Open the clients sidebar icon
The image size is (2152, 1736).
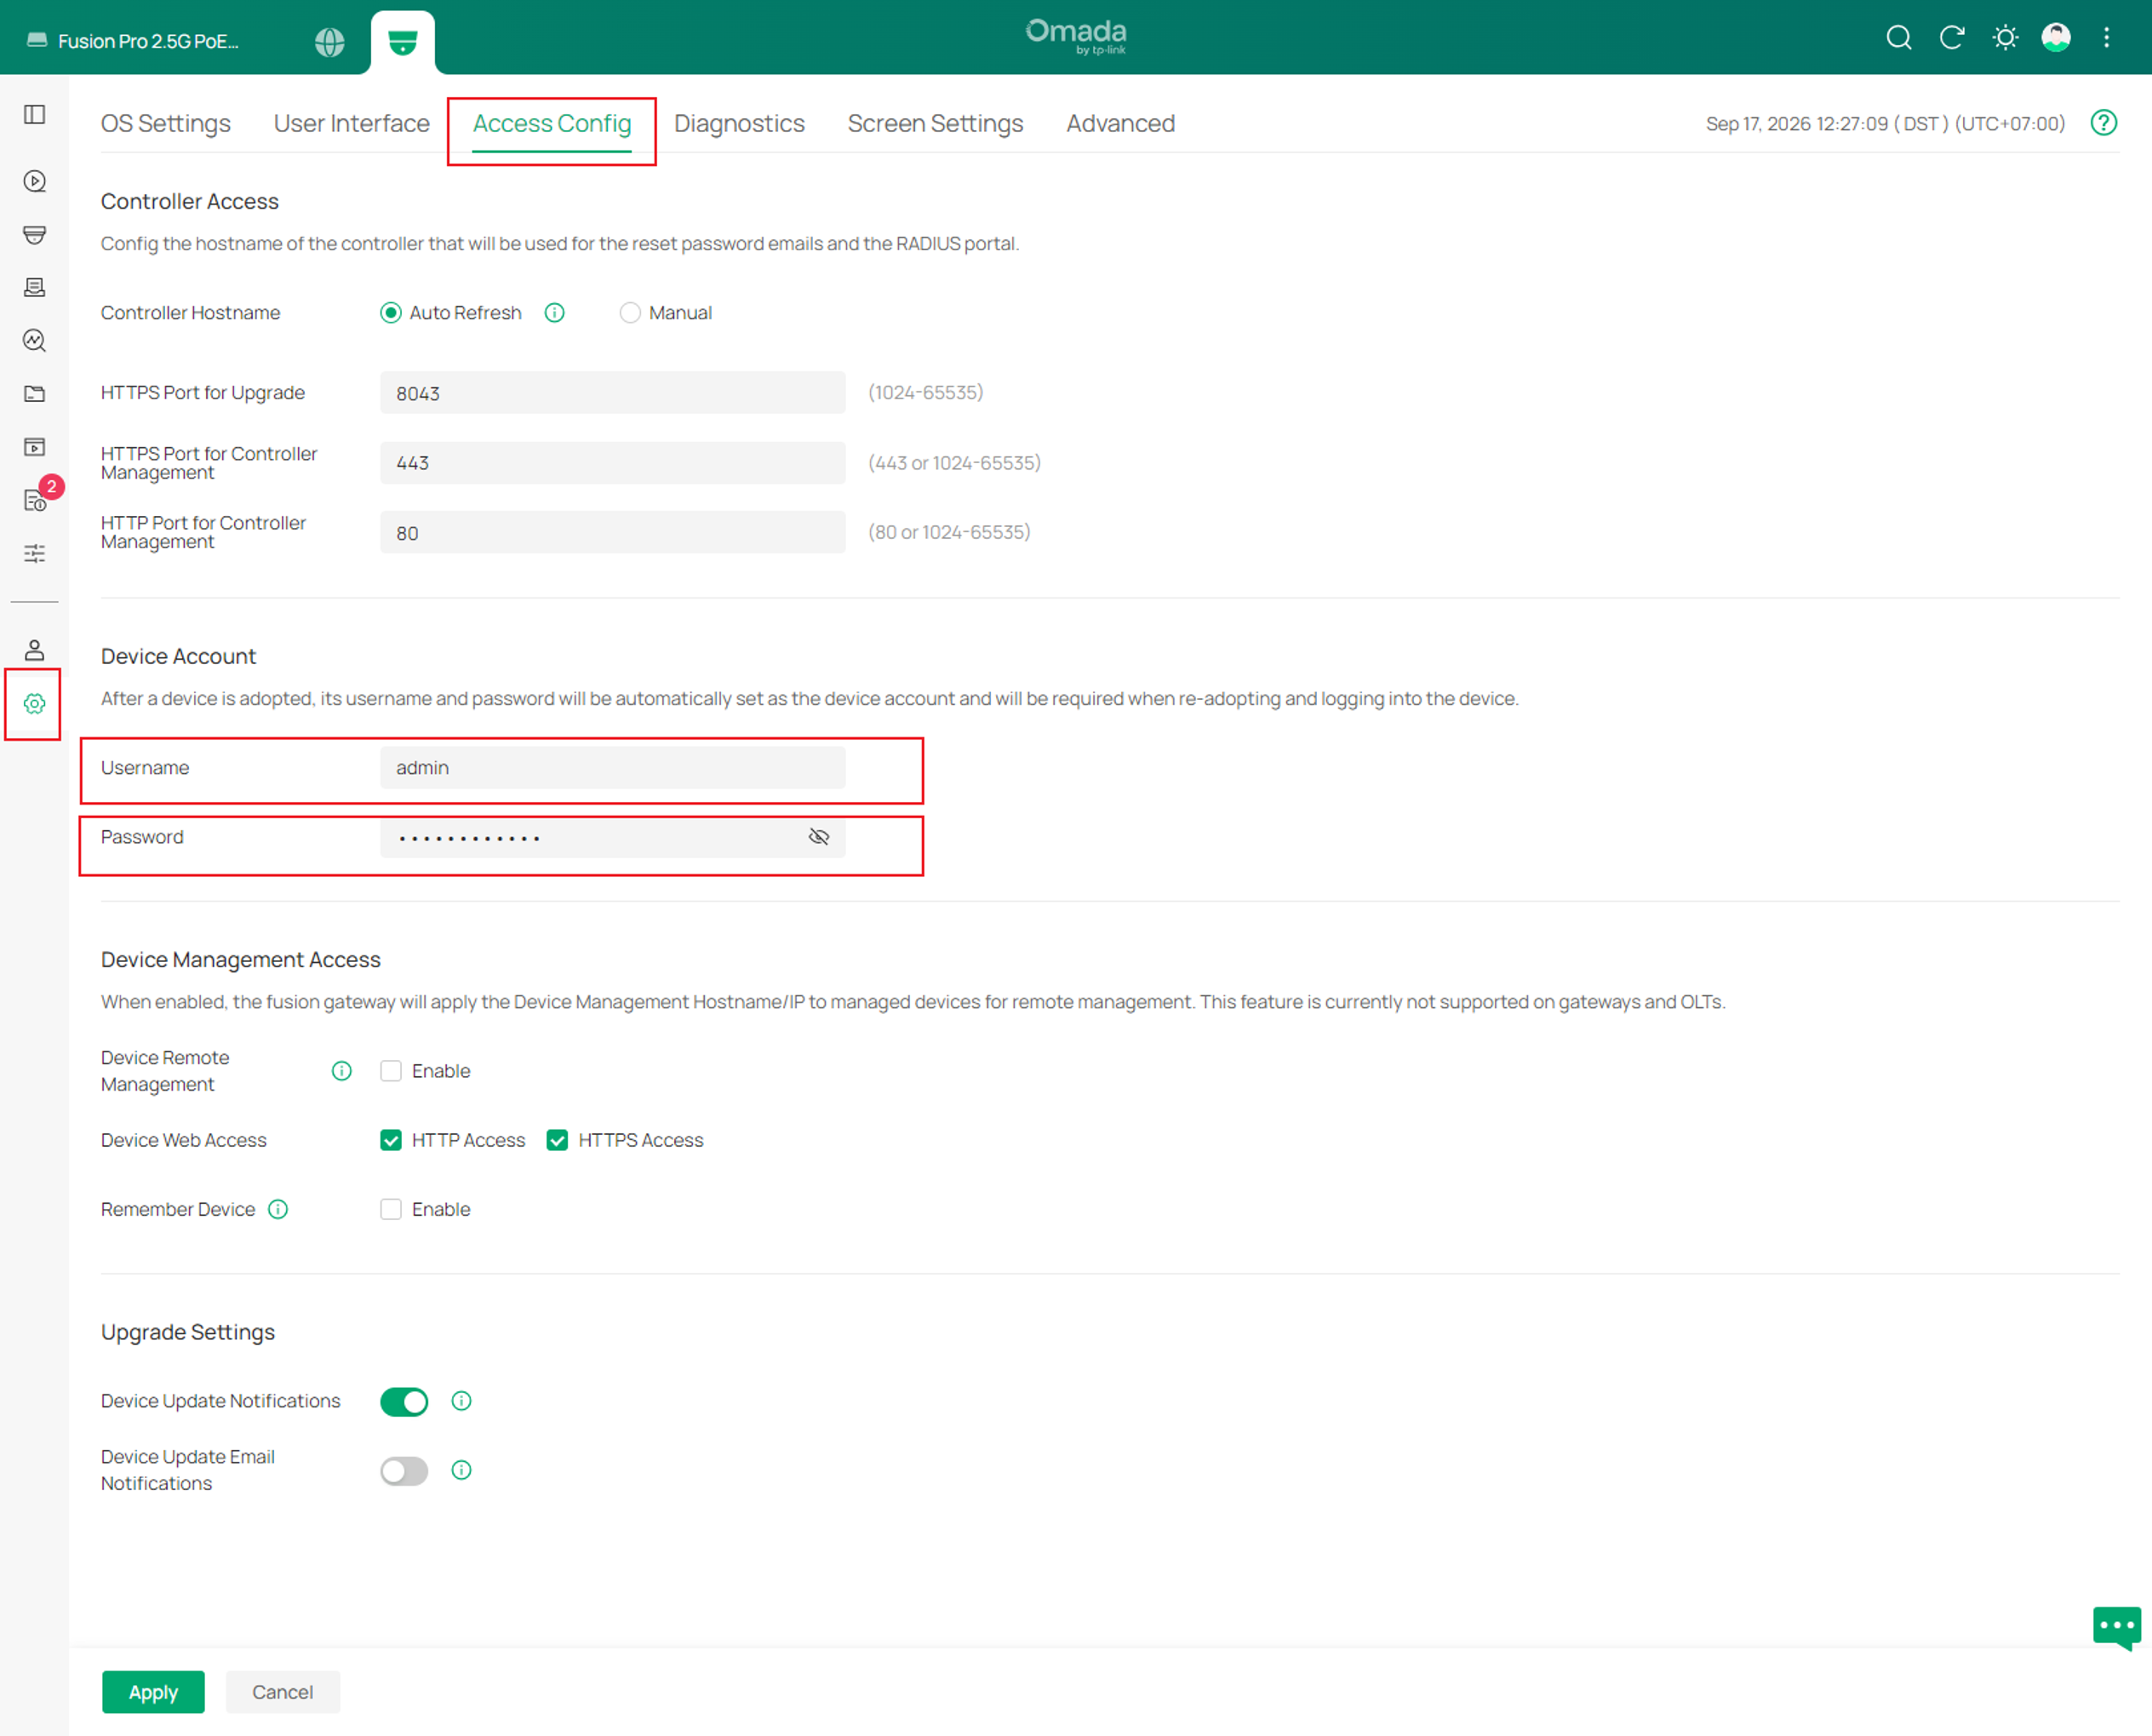[35, 288]
